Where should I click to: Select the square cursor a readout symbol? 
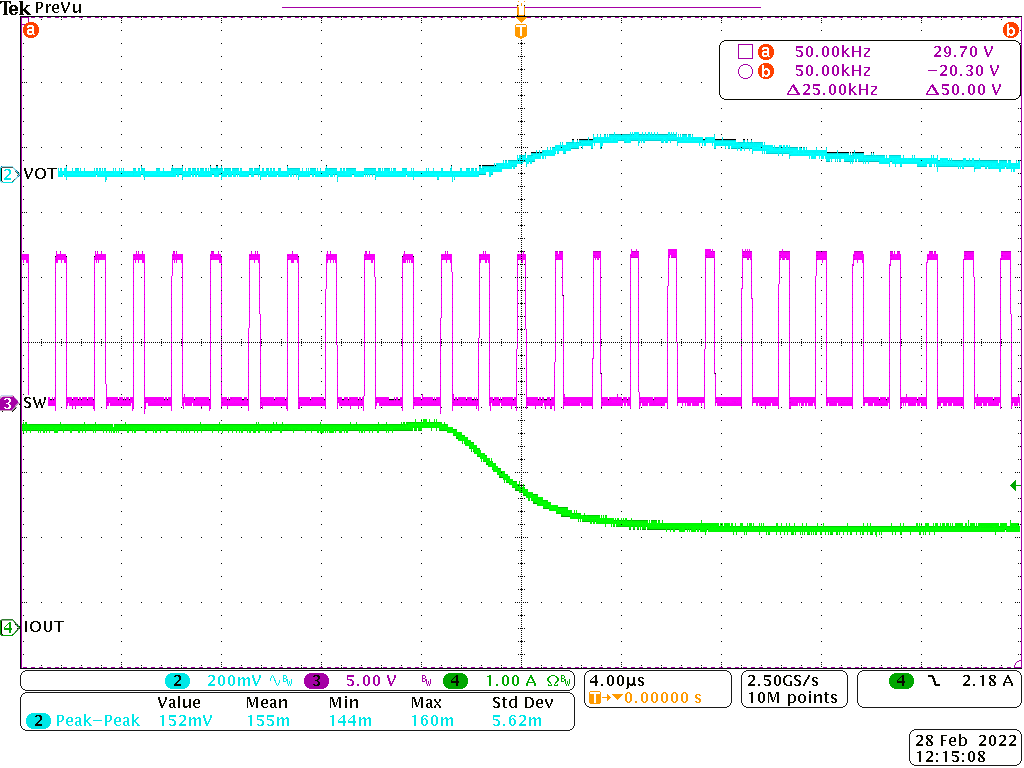[744, 52]
